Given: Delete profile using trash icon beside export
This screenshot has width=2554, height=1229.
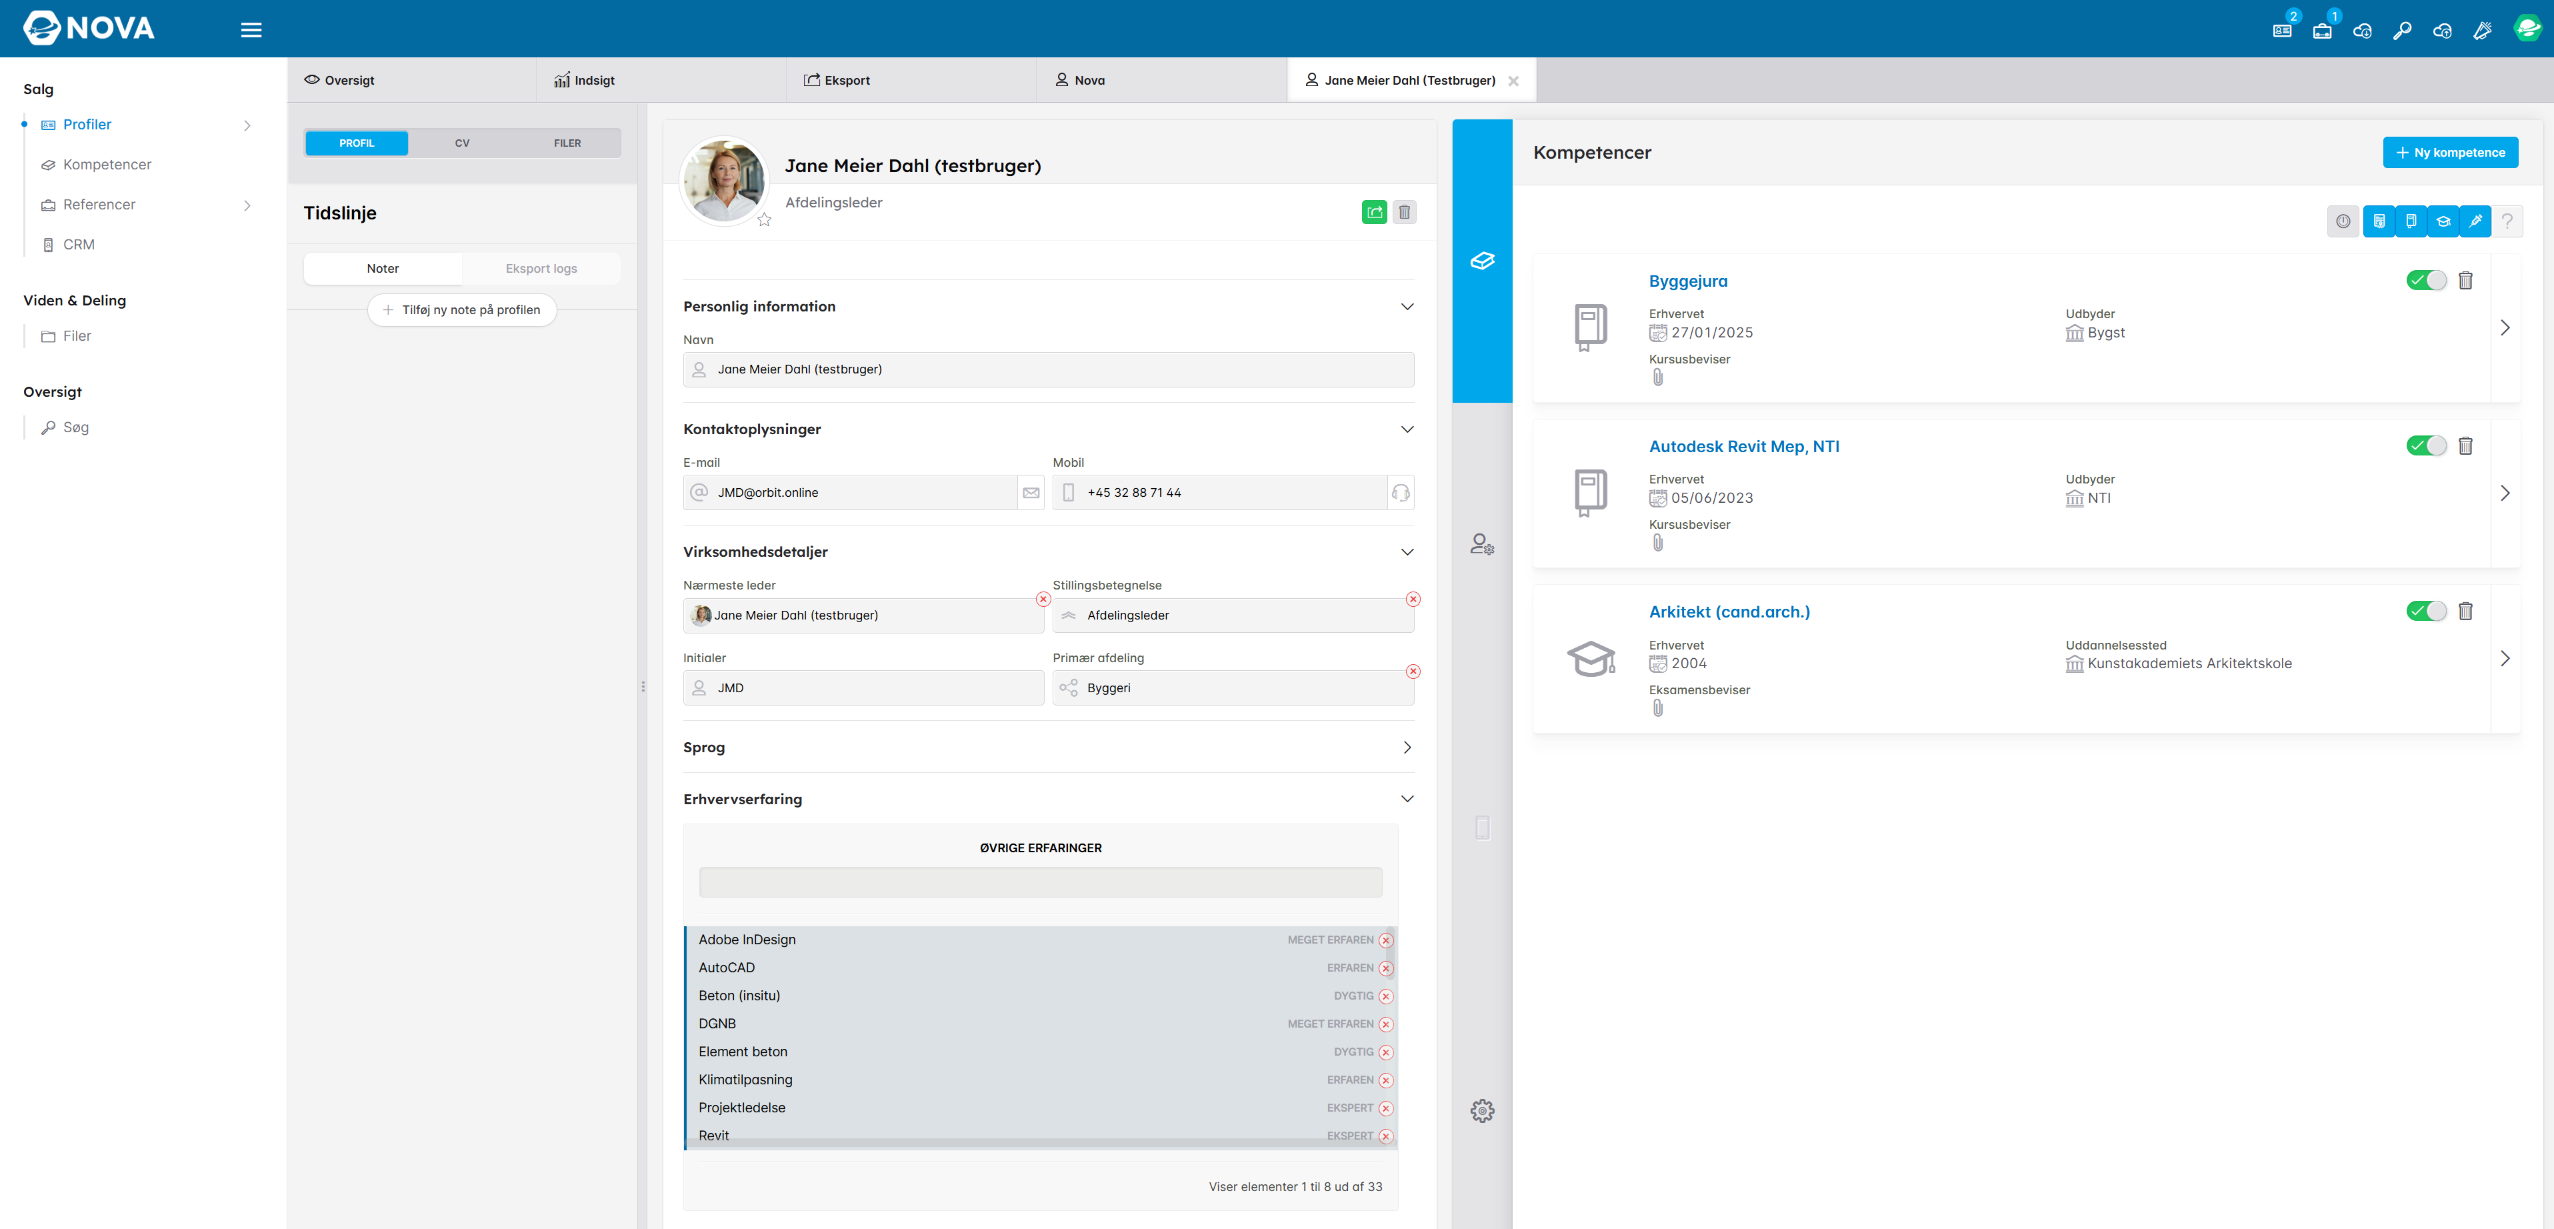Looking at the screenshot, I should click(1404, 212).
